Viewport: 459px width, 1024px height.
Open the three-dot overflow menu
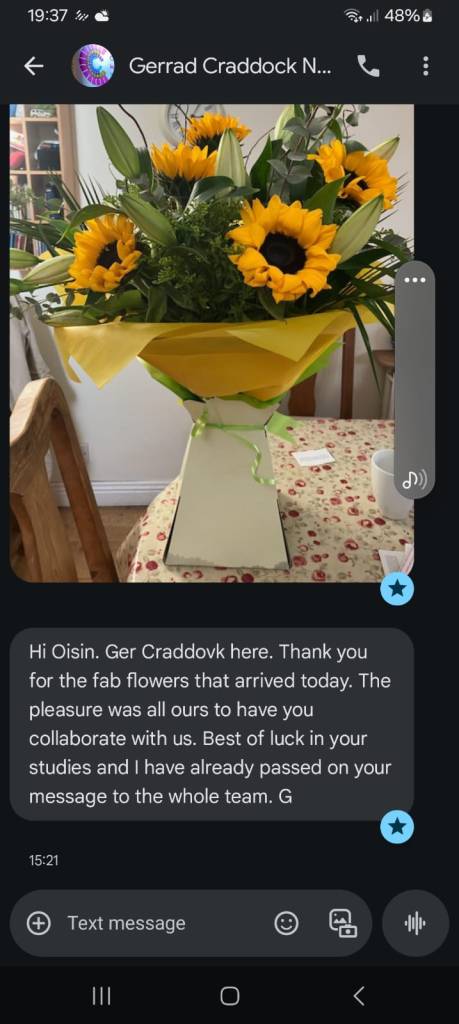426,66
